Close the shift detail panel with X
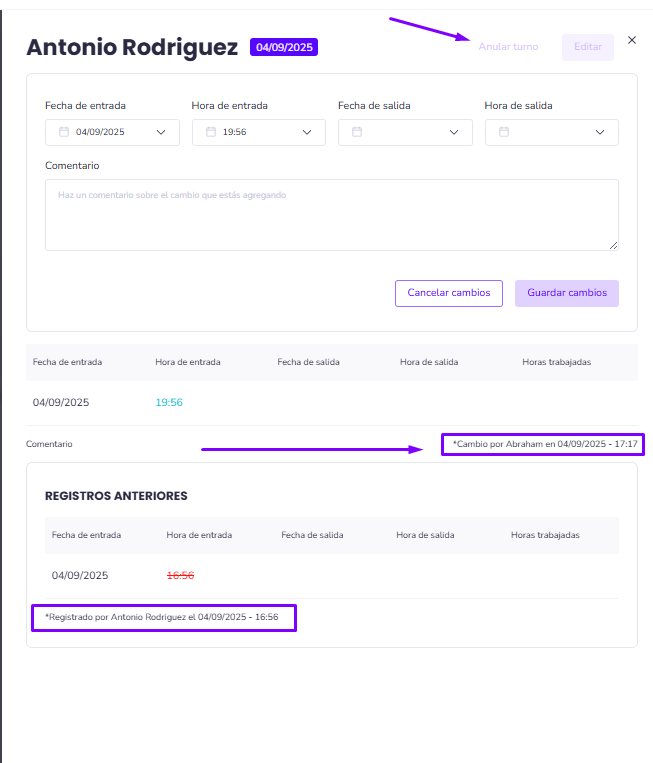The image size is (653, 763). coord(631,40)
